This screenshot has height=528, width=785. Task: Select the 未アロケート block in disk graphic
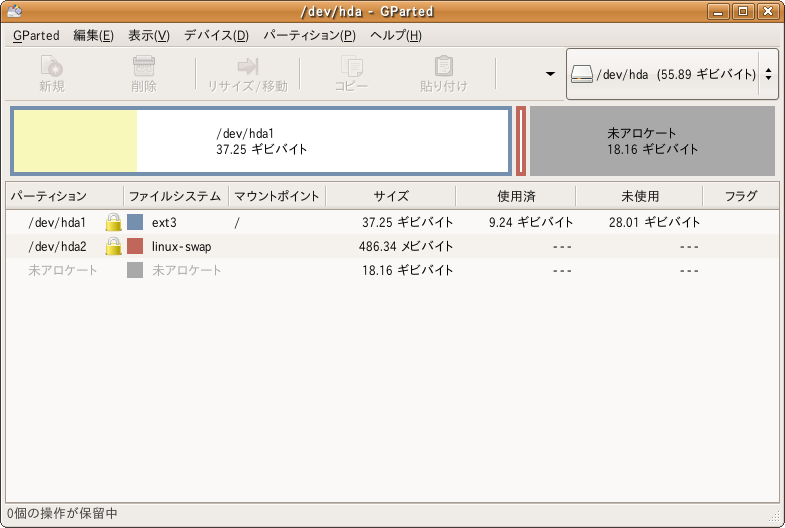[x=652, y=141]
